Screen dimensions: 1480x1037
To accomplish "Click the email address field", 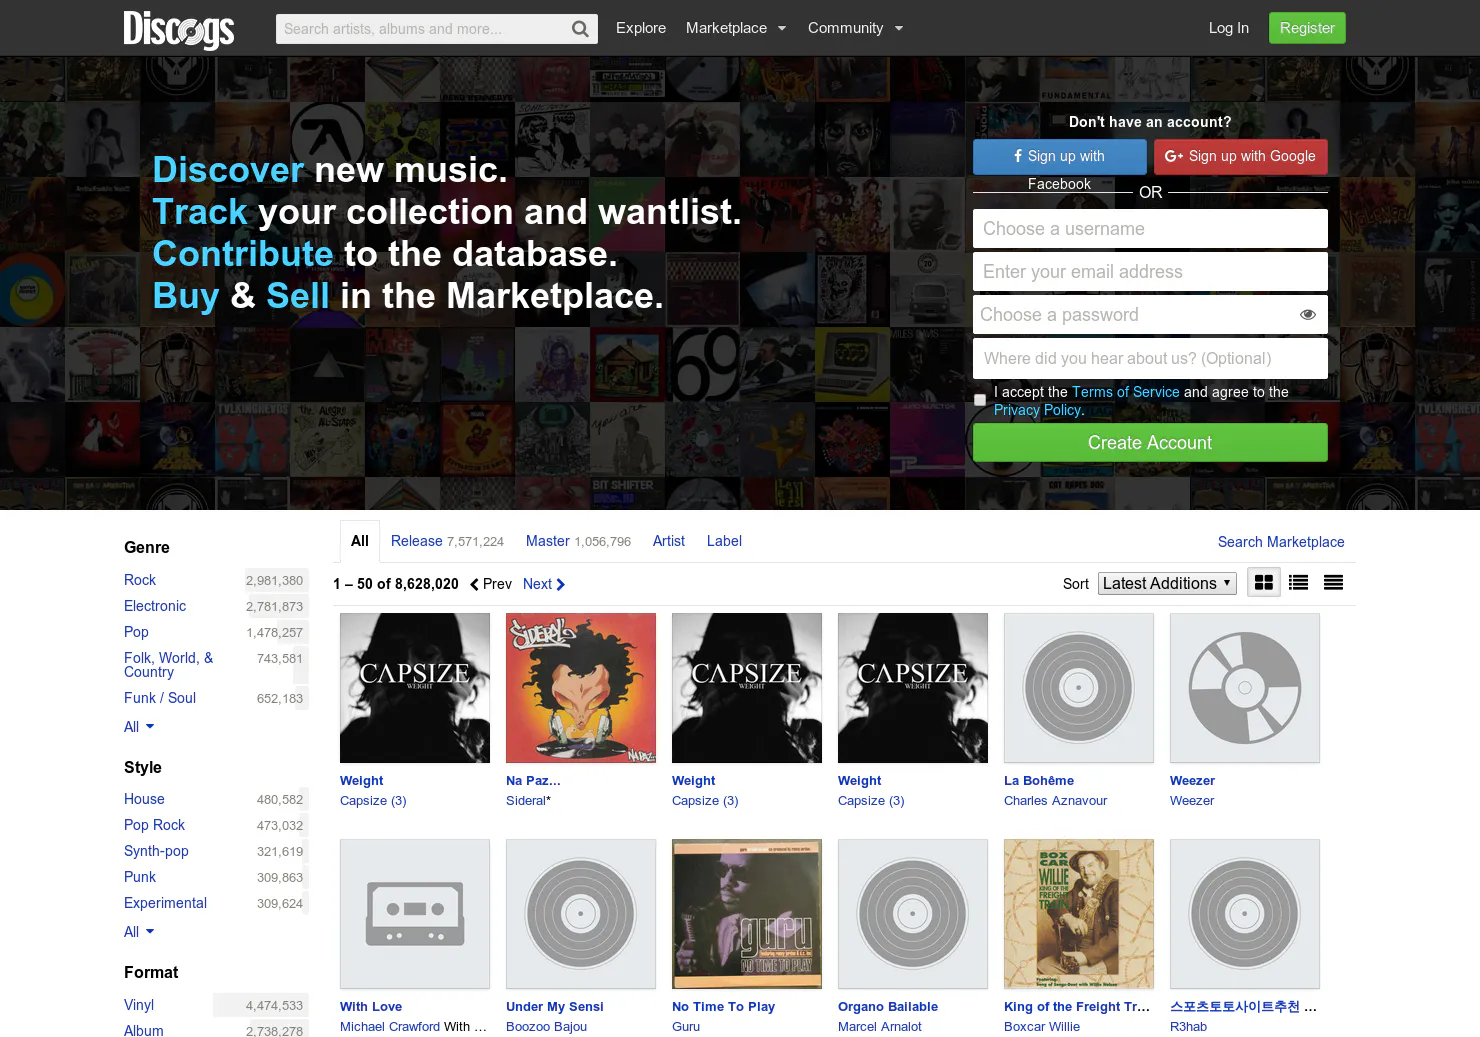I will pos(1150,272).
